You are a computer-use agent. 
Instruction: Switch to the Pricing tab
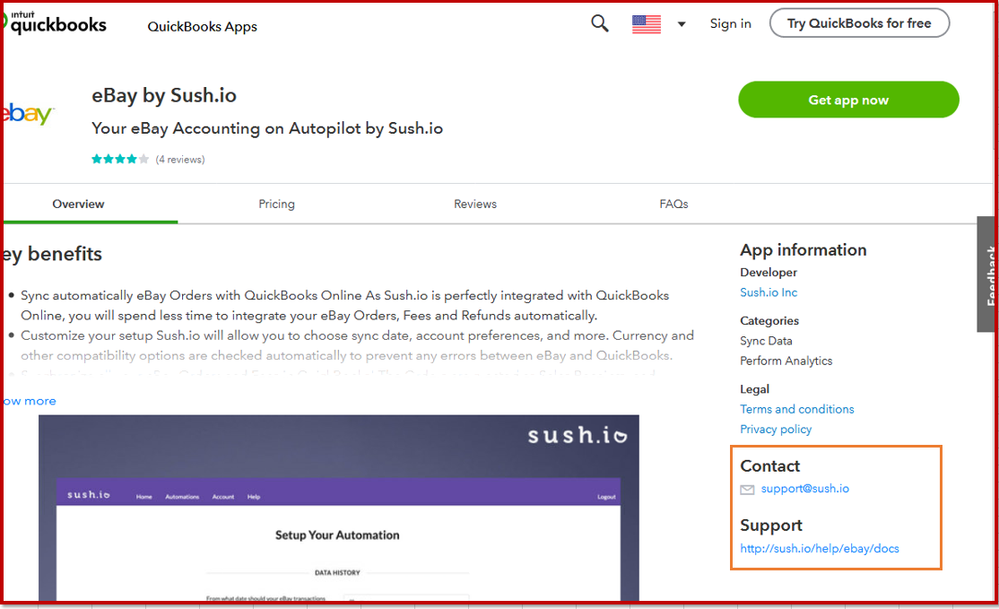[x=277, y=203]
